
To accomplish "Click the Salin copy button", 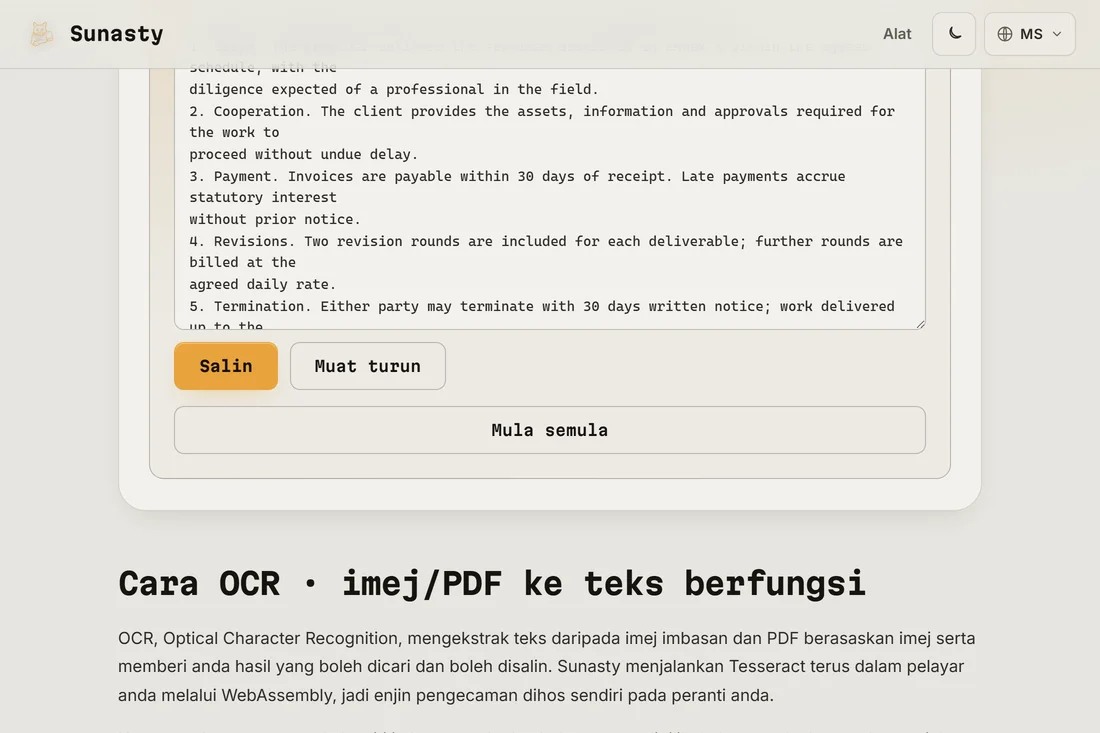I will (x=226, y=366).
